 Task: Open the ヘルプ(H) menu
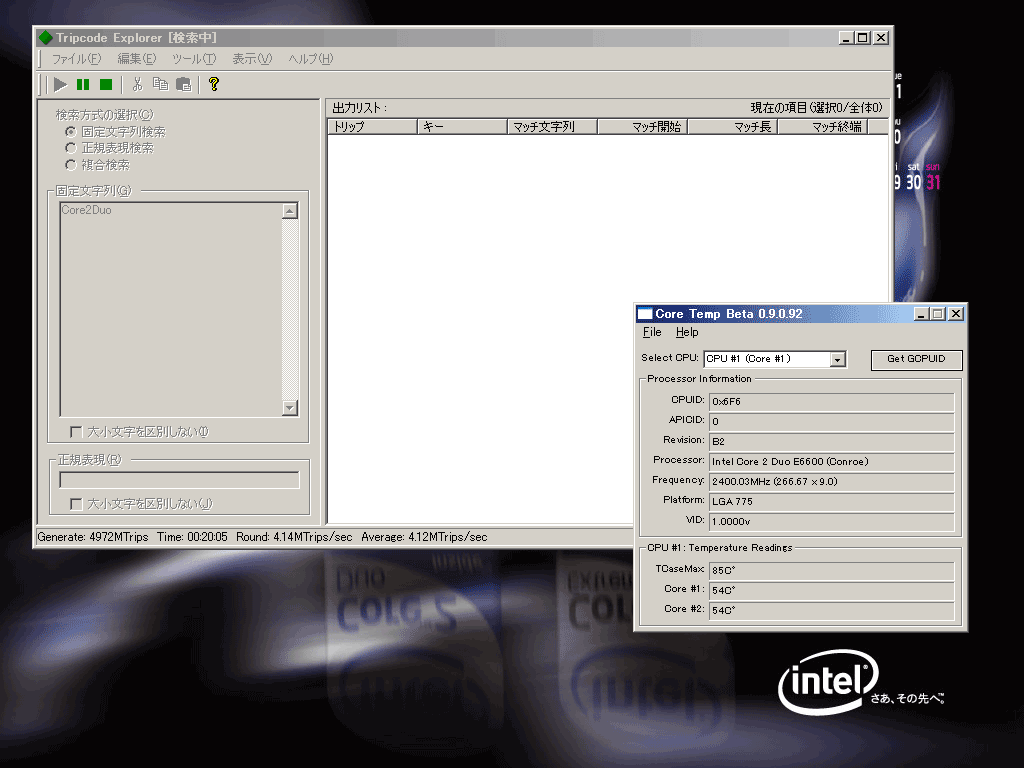click(310, 59)
